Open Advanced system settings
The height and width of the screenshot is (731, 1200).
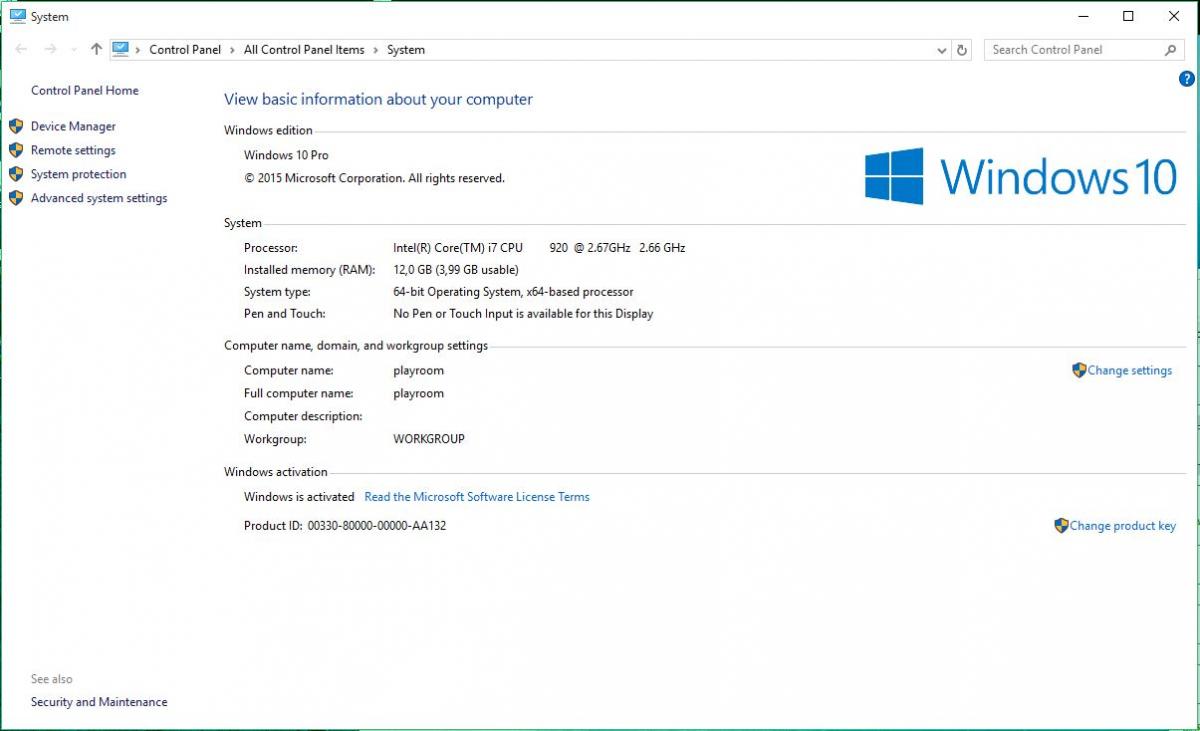(x=99, y=198)
